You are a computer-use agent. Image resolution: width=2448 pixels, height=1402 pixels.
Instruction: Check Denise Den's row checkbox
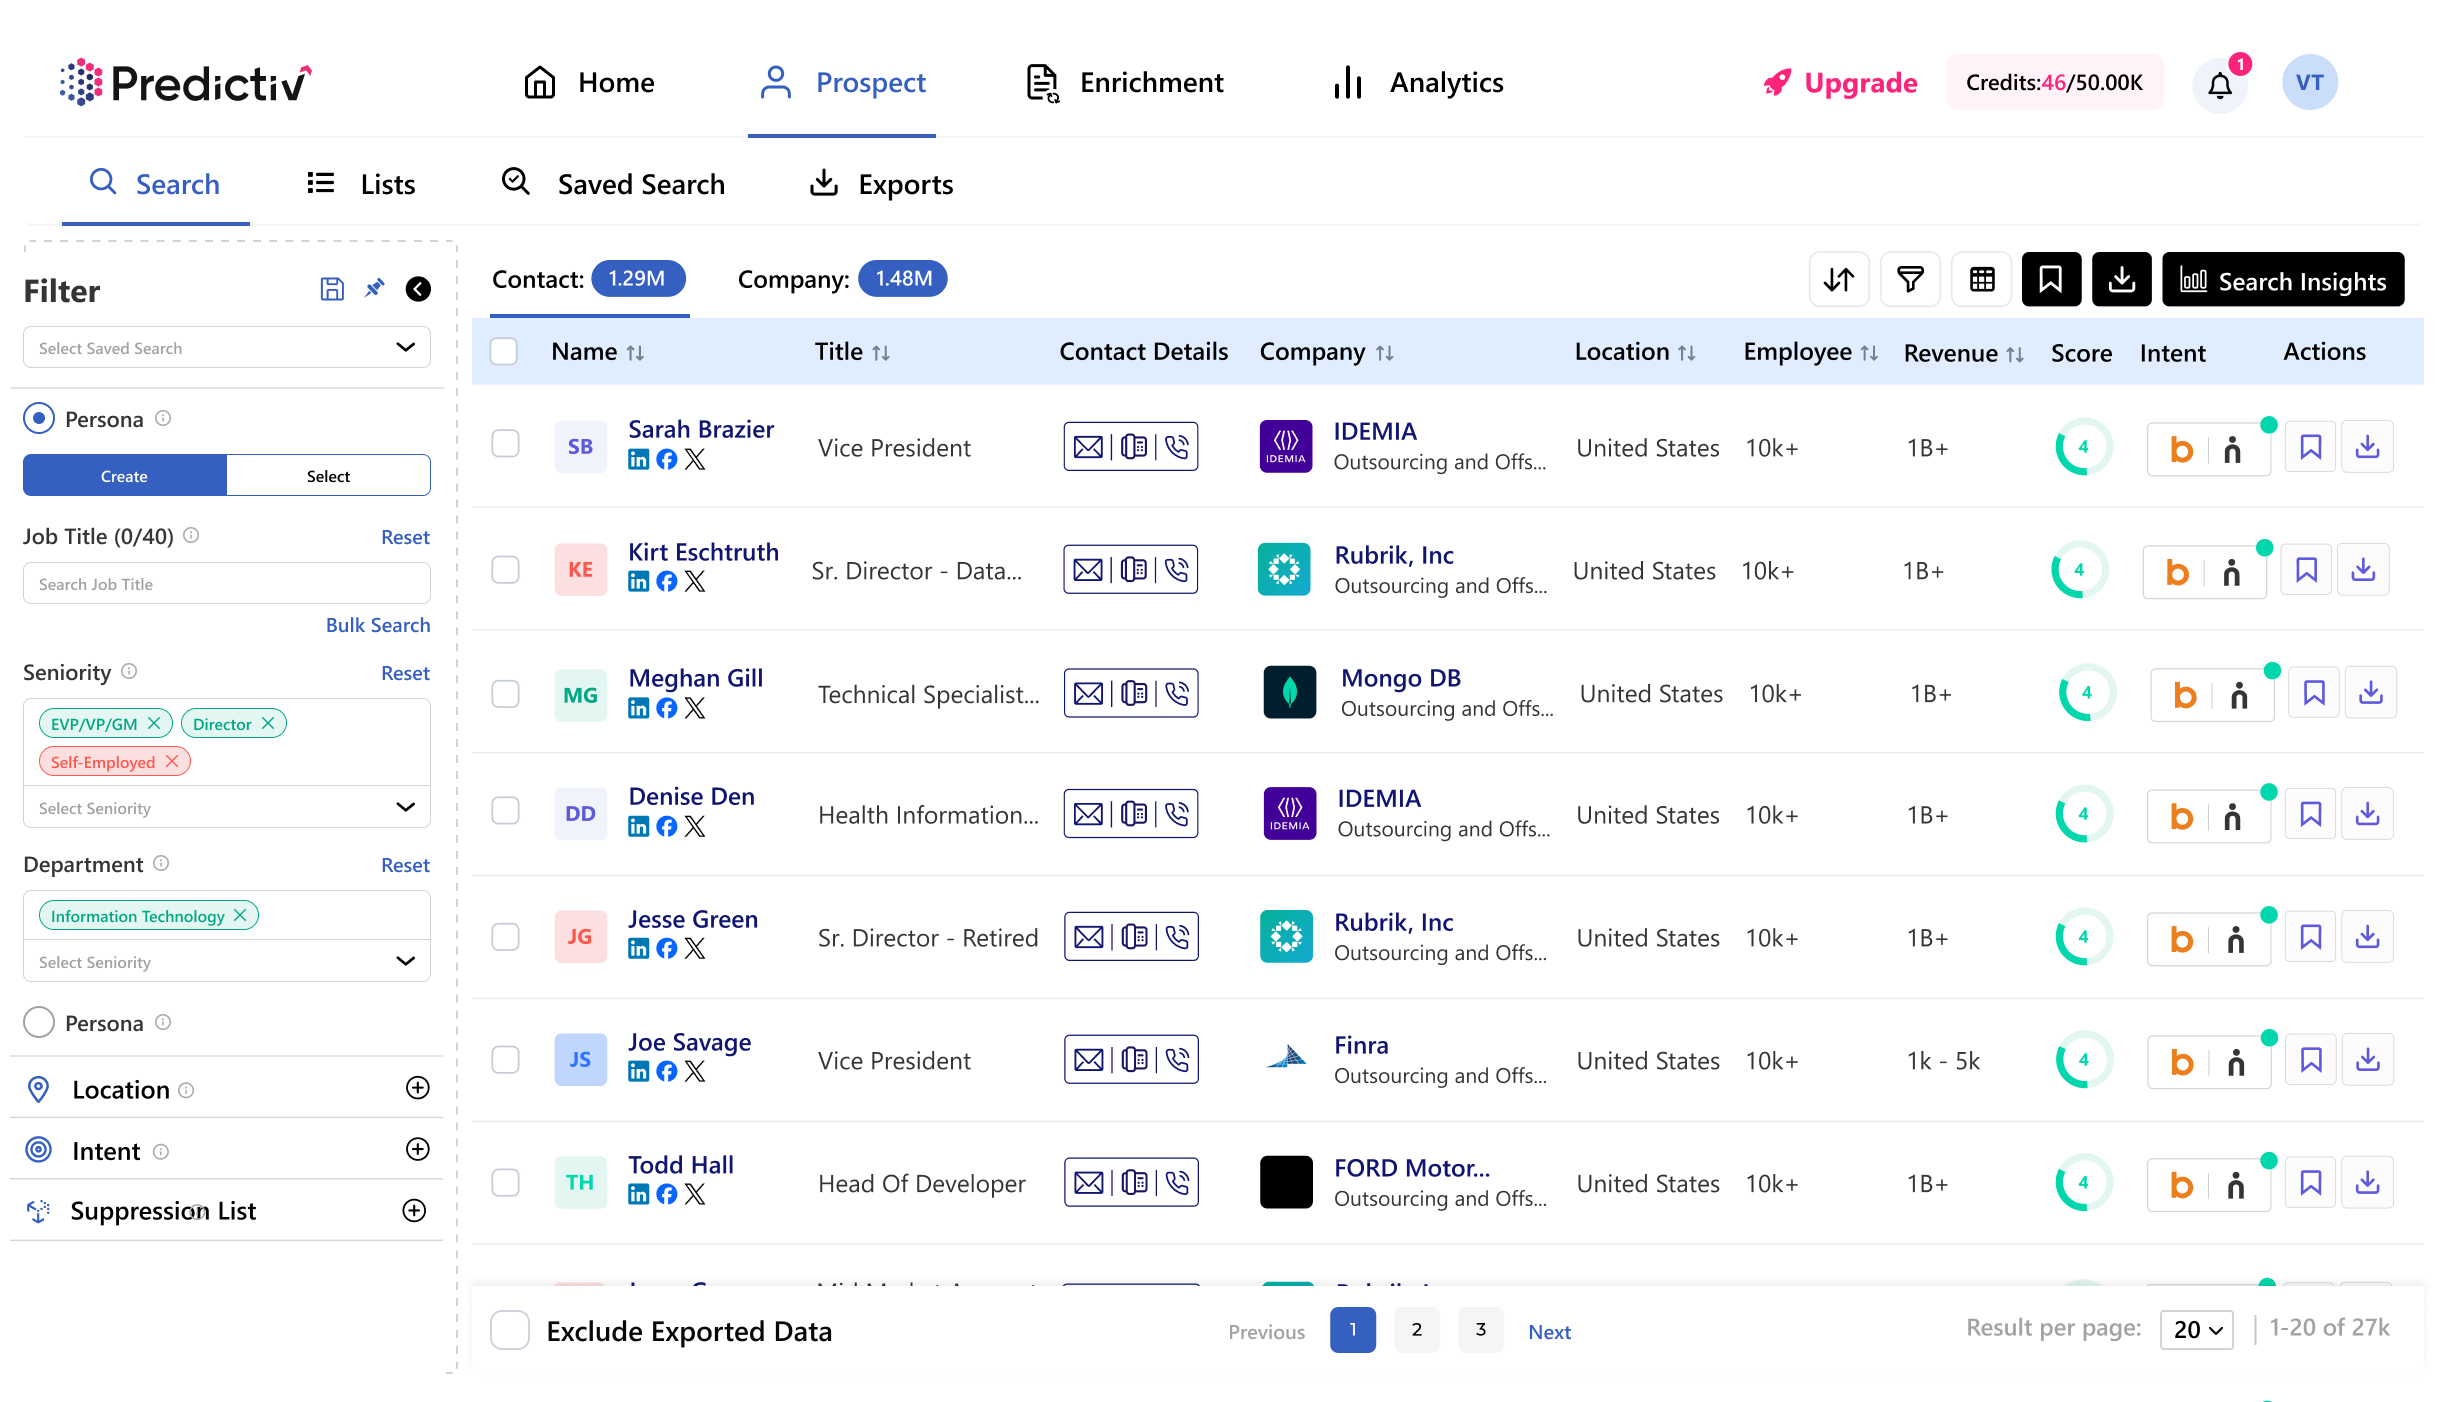pos(506,811)
